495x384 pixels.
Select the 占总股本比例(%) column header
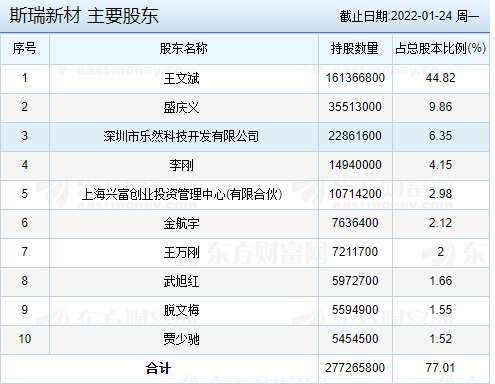(x=440, y=48)
